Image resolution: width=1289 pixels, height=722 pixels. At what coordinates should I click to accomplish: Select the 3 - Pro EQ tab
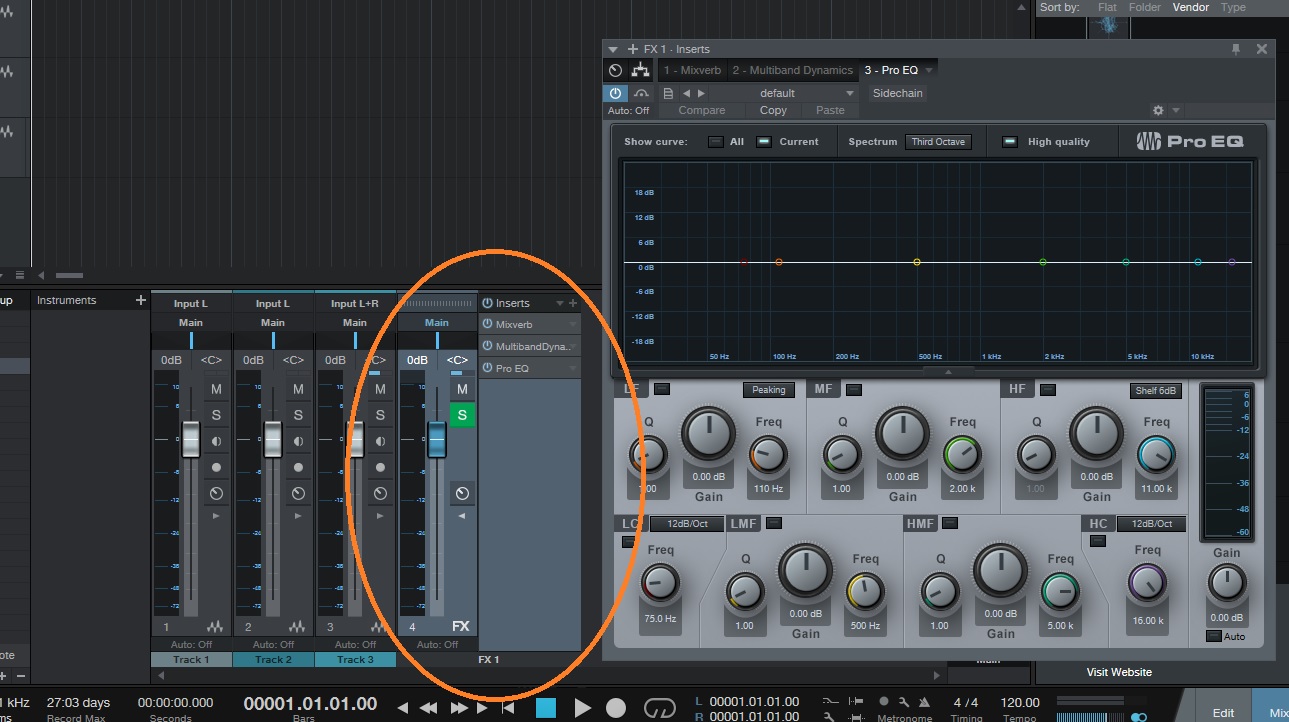(891, 70)
